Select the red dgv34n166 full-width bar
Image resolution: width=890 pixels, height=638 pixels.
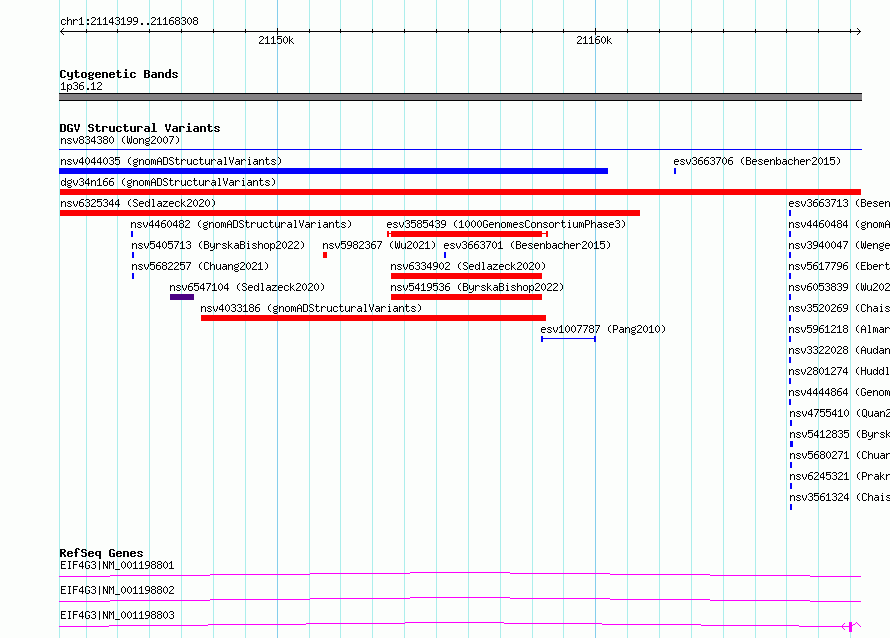pyautogui.click(x=460, y=192)
